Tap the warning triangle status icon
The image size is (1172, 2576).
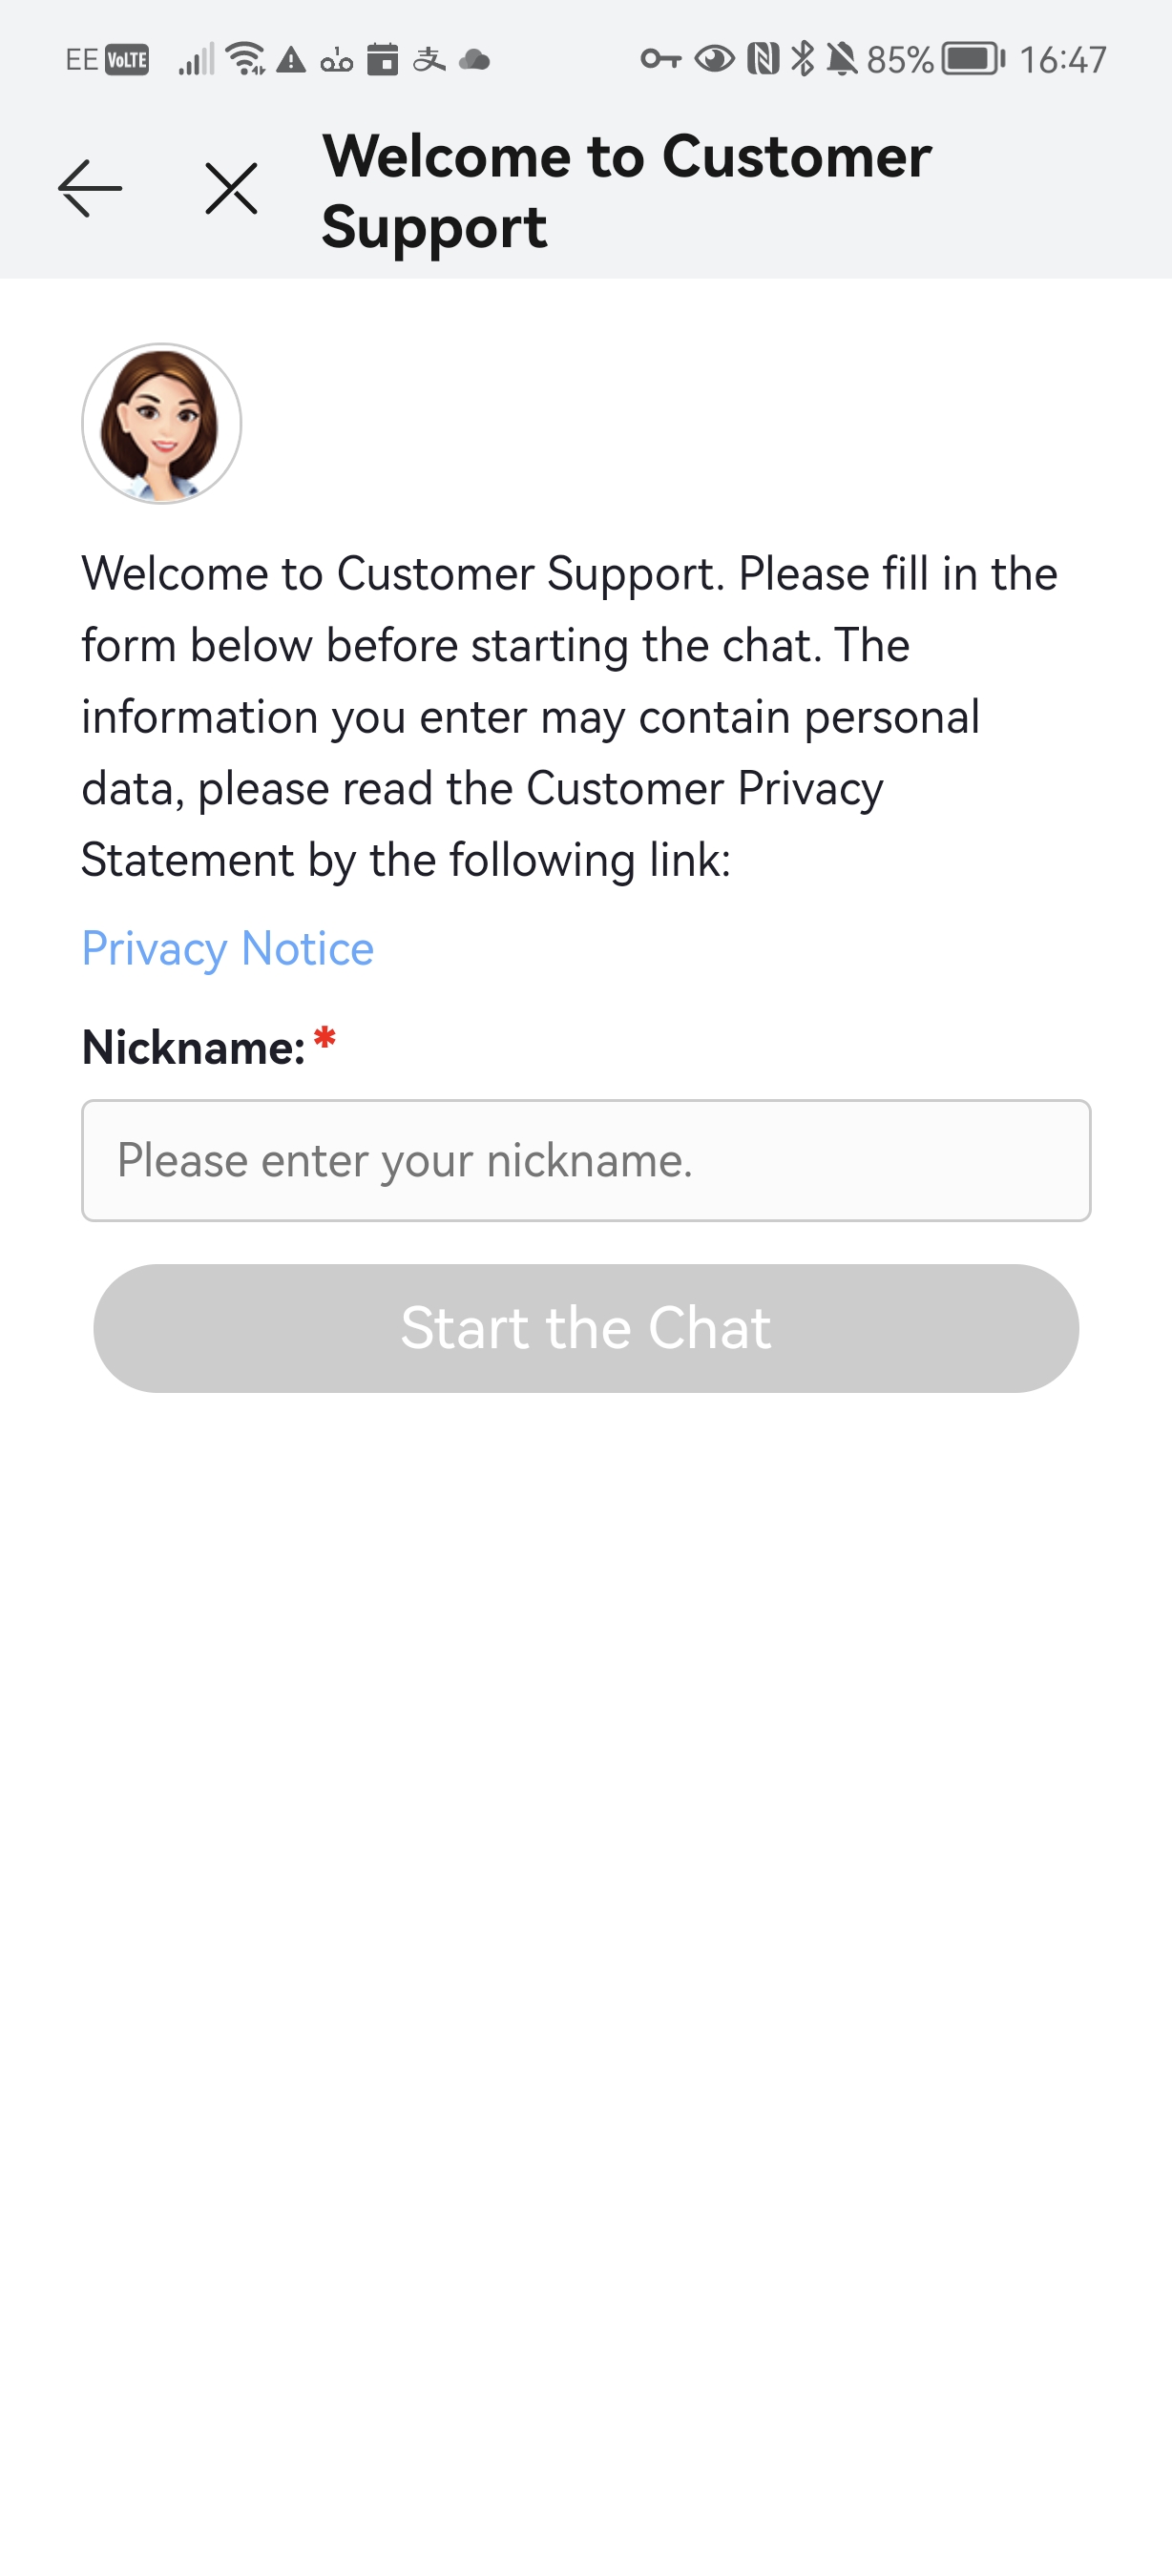[x=291, y=60]
